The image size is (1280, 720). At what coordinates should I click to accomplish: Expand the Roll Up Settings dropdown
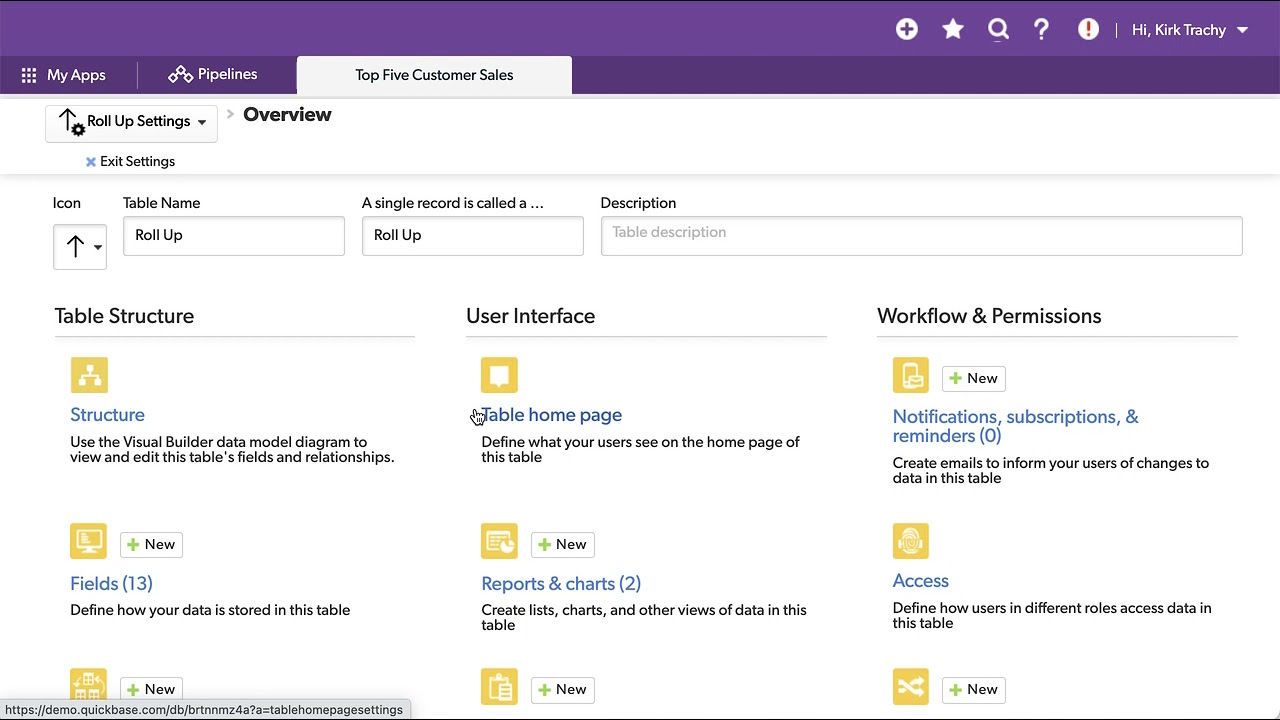pos(132,122)
